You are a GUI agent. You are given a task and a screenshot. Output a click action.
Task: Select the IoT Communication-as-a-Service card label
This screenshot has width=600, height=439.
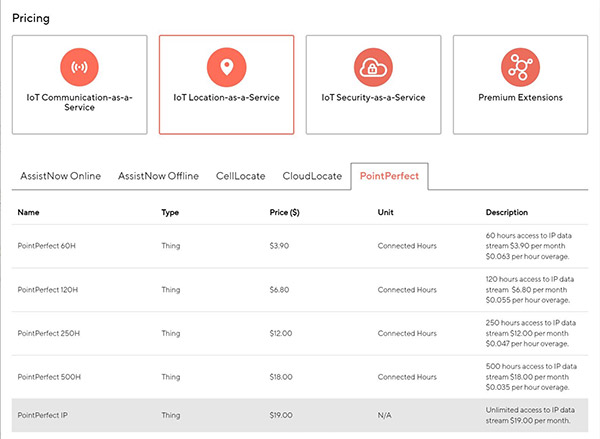(79, 102)
